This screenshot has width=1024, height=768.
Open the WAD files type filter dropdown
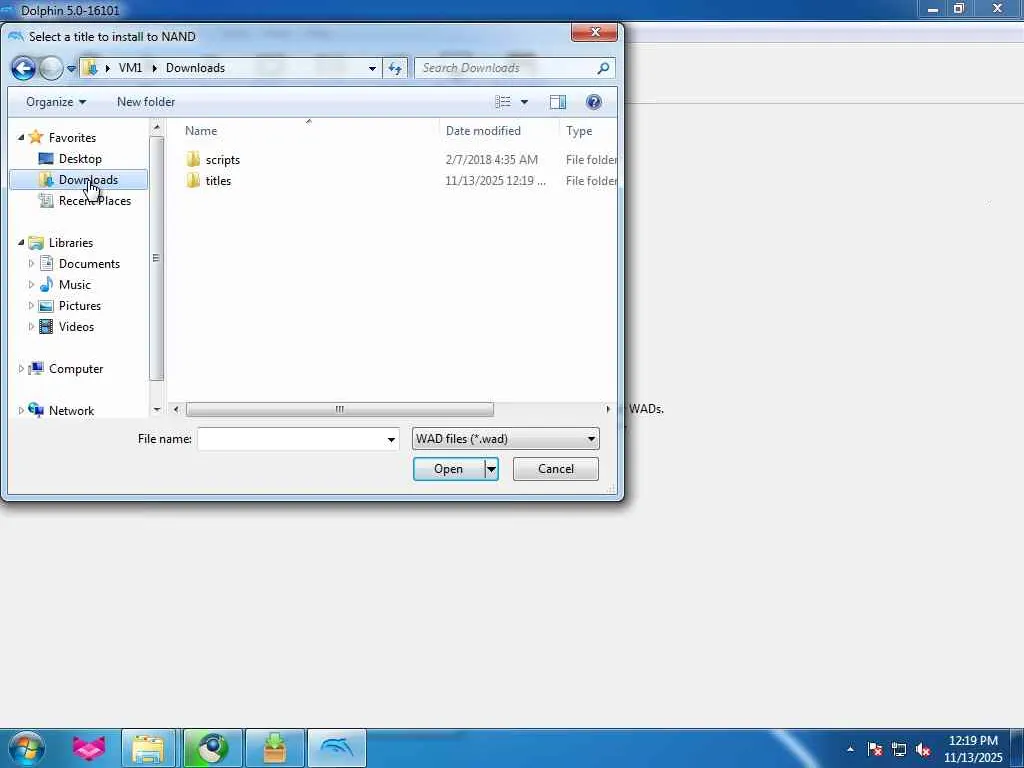(505, 439)
